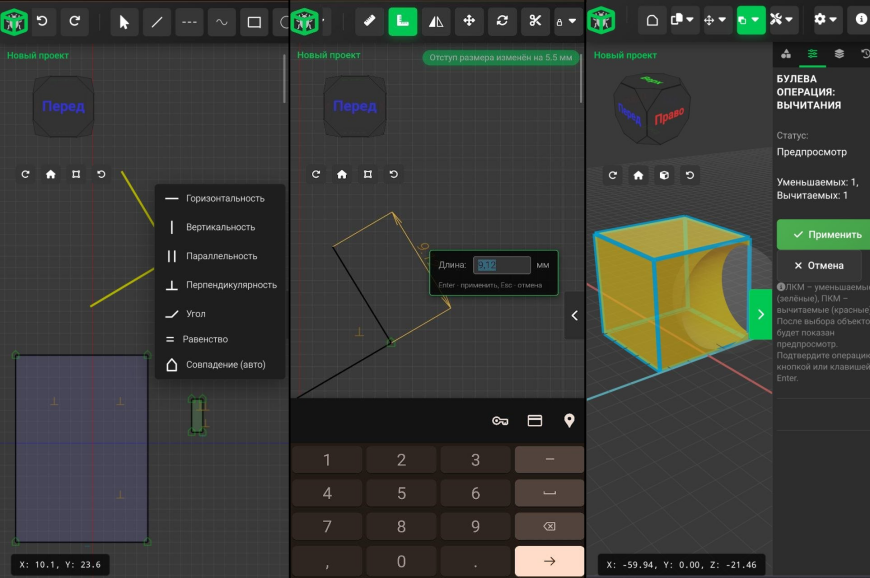870x578 pixels.
Task: Click the home view icon in right 3D panel
Action: coord(639,175)
